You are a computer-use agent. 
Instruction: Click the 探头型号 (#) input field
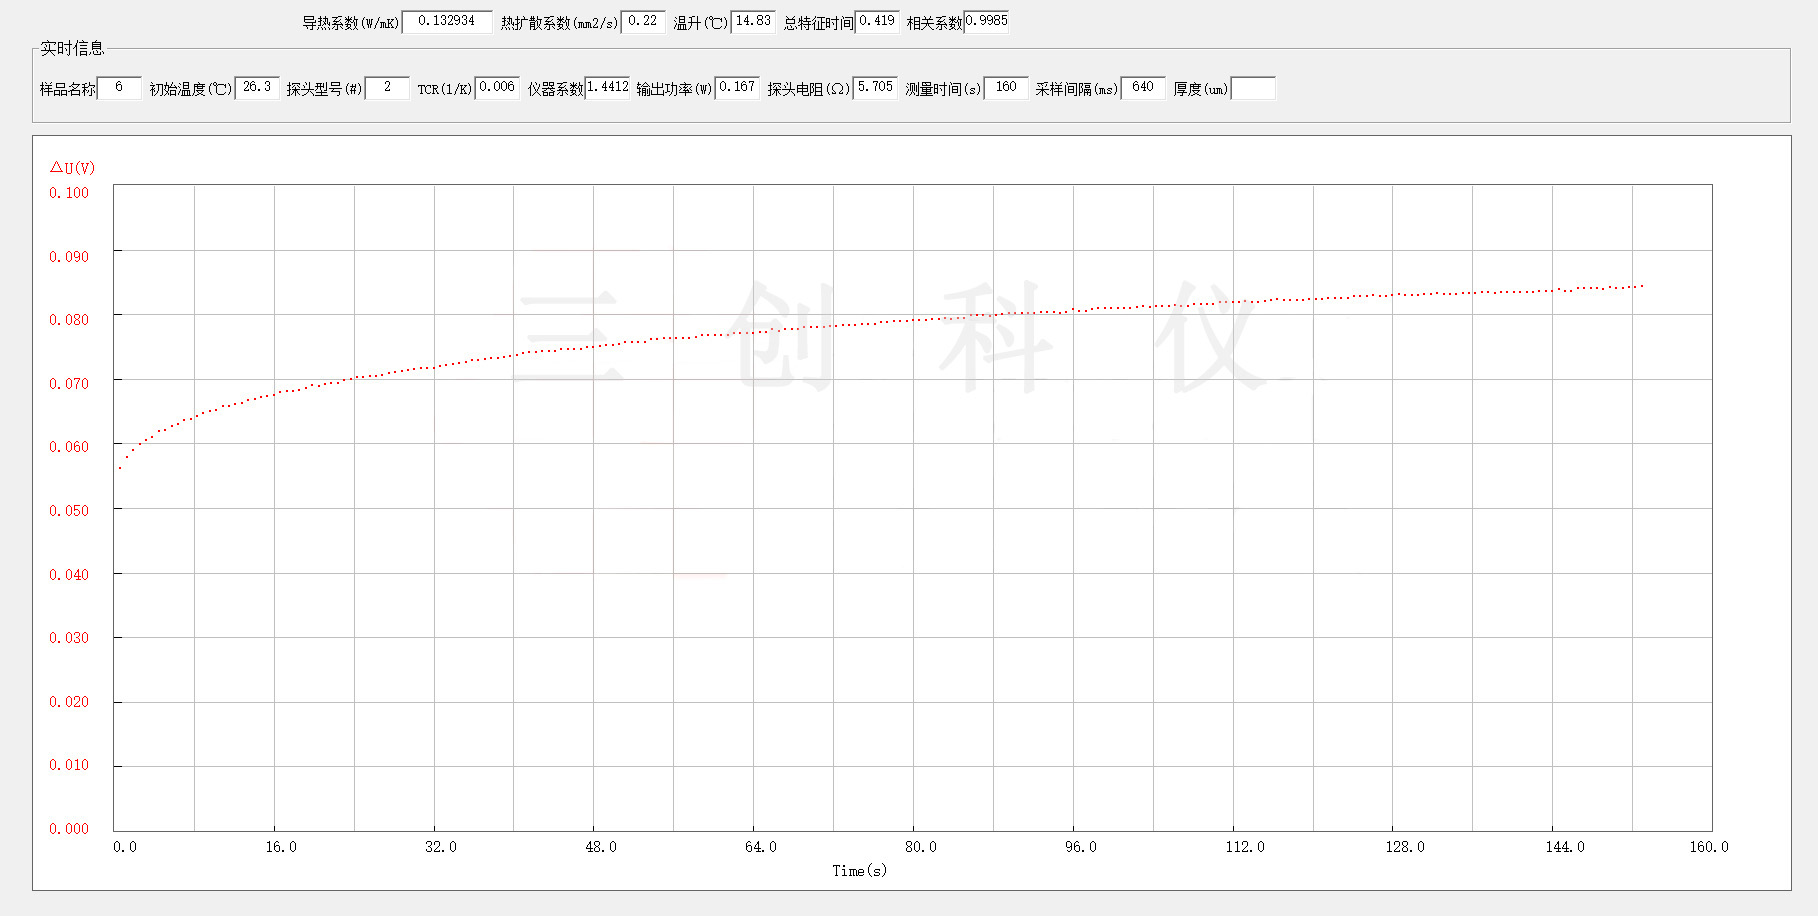[387, 88]
